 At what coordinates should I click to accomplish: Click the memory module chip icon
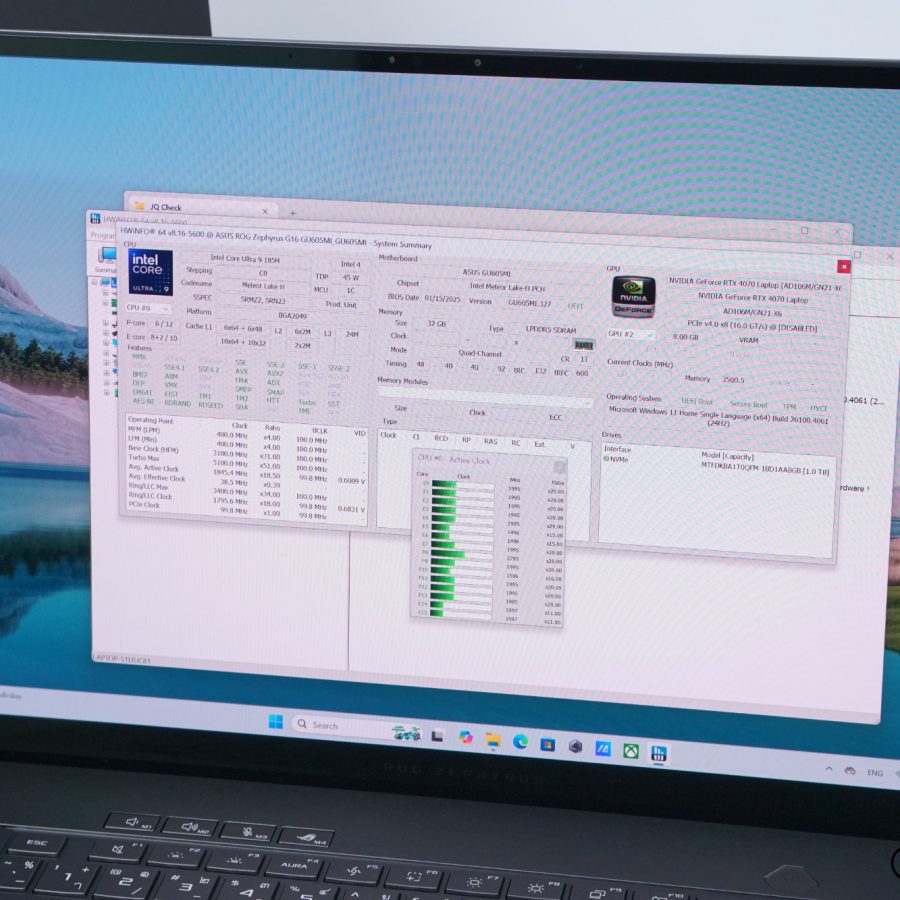tap(583, 344)
